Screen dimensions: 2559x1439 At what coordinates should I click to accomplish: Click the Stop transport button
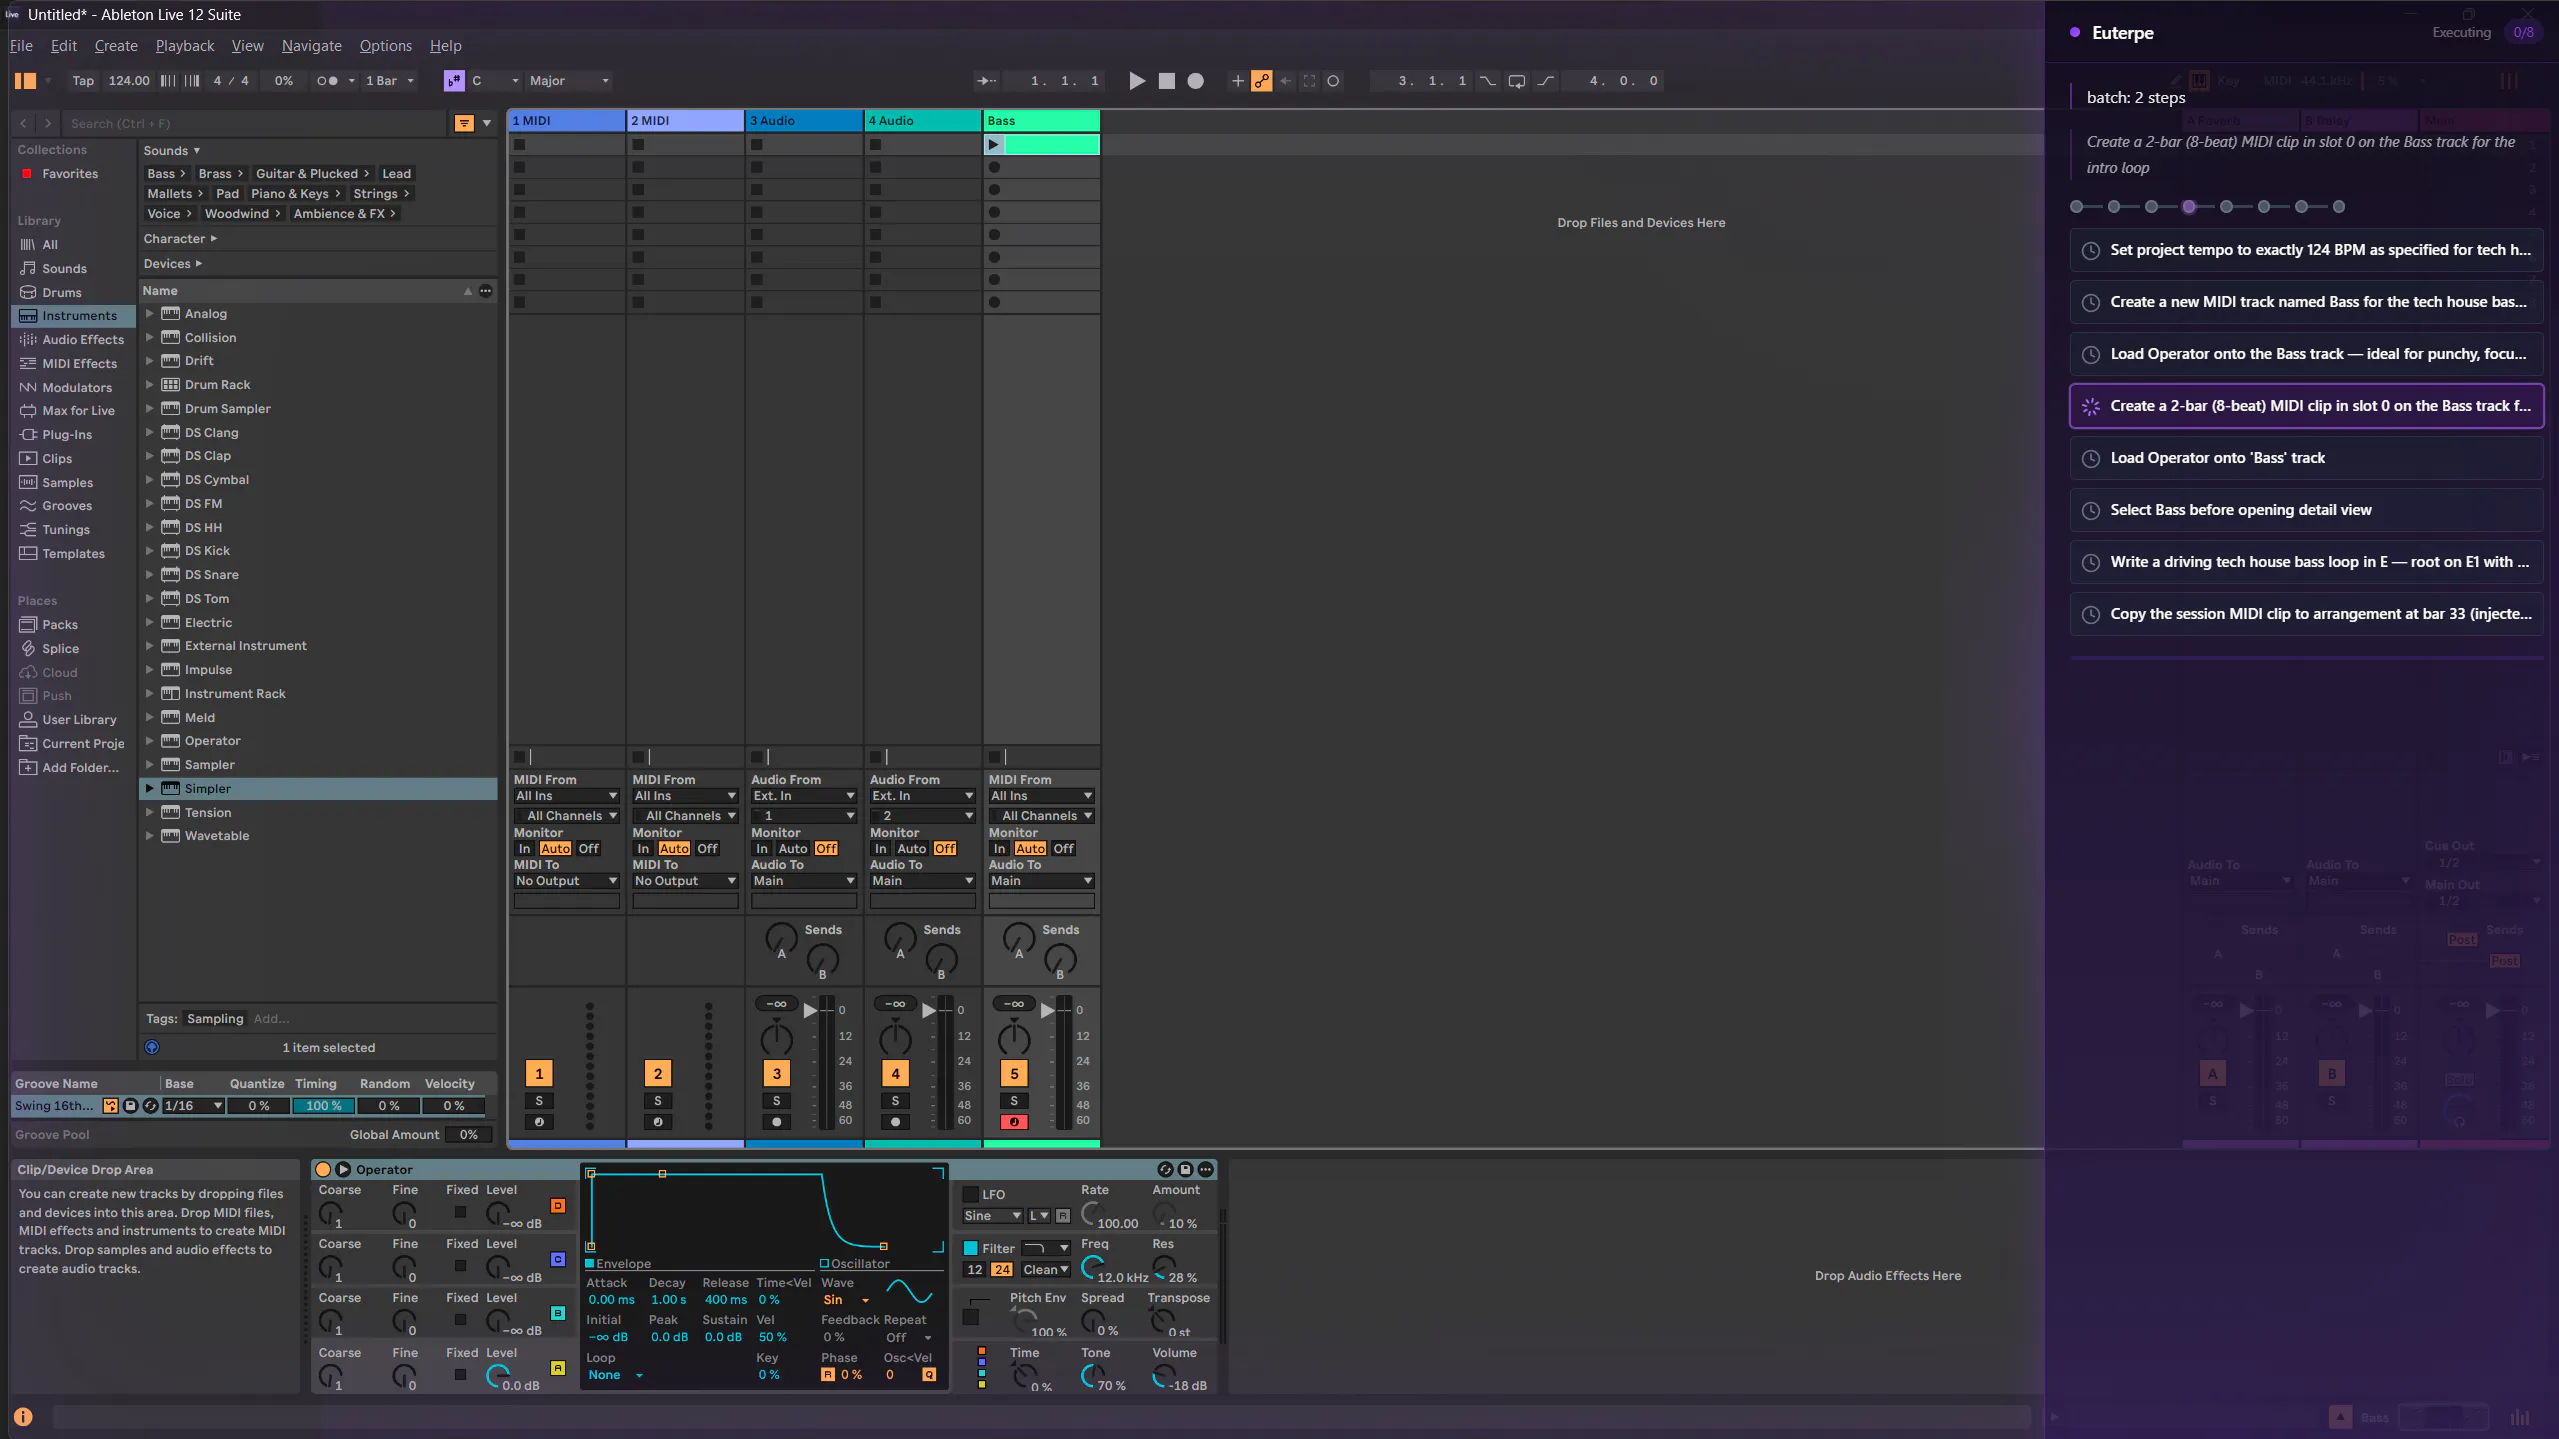pyautogui.click(x=1166, y=81)
